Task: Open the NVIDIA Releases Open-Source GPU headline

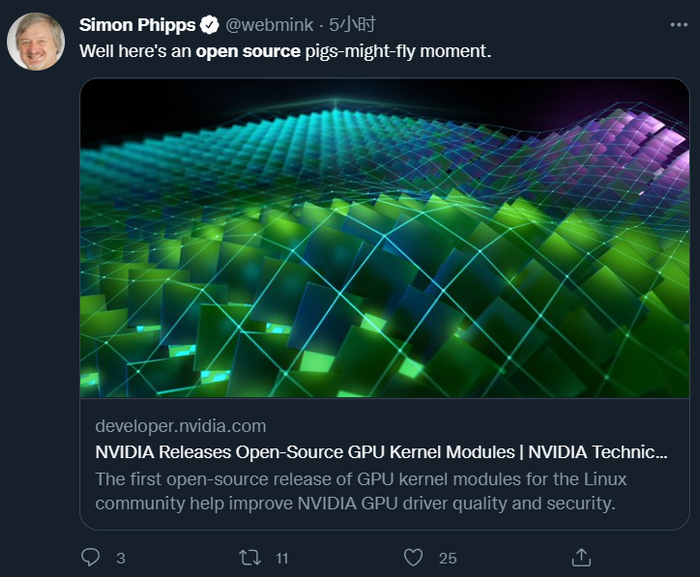Action: 380,452
